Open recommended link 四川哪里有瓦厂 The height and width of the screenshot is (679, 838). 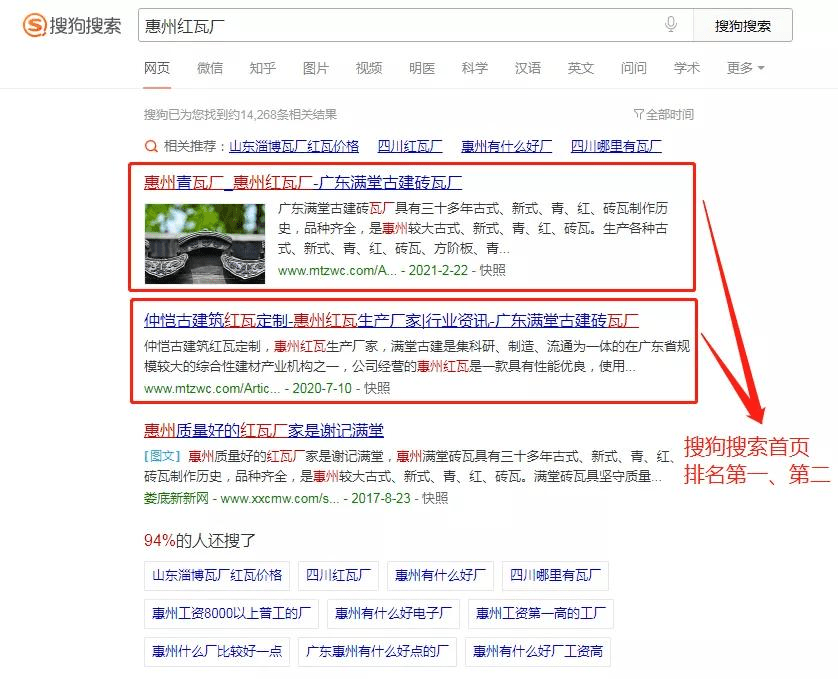pos(616,146)
